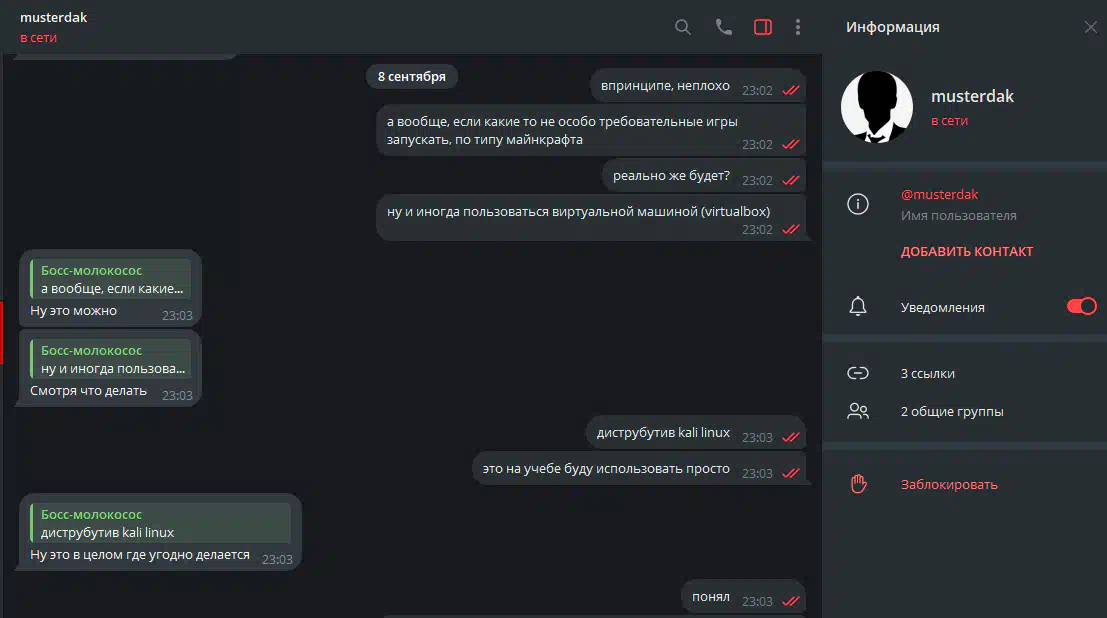
Task: Click Заблокировать to block user
Action: click(949, 485)
